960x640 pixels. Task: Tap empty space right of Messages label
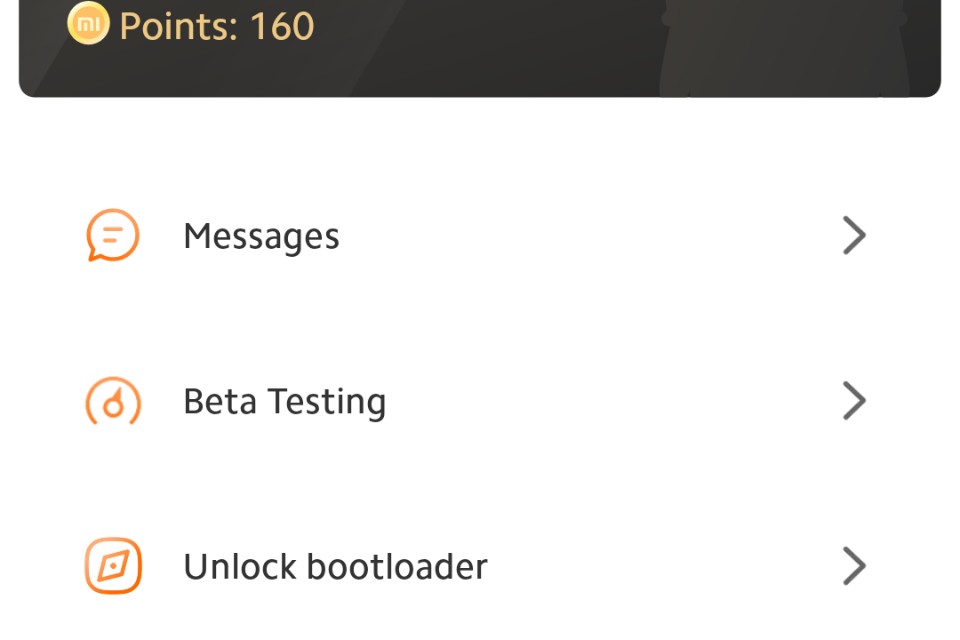[588, 235]
